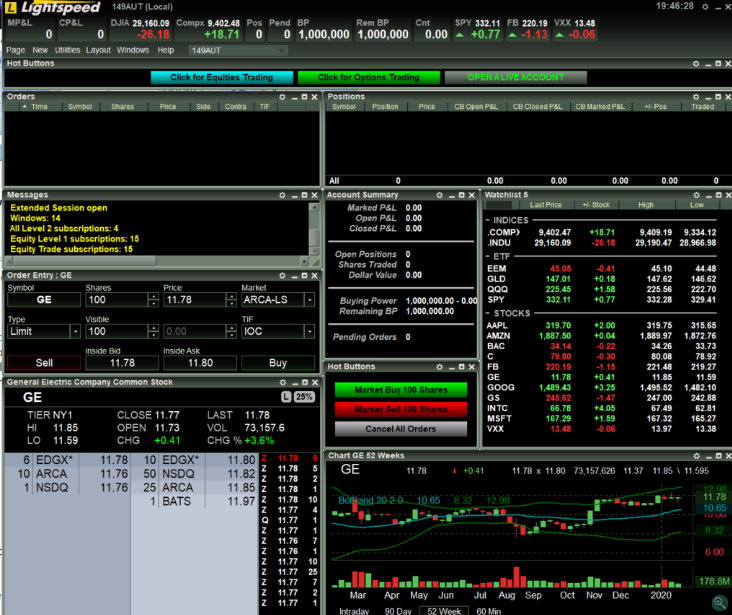Open Orders panel settings gear
The height and width of the screenshot is (615, 732).
(282, 97)
